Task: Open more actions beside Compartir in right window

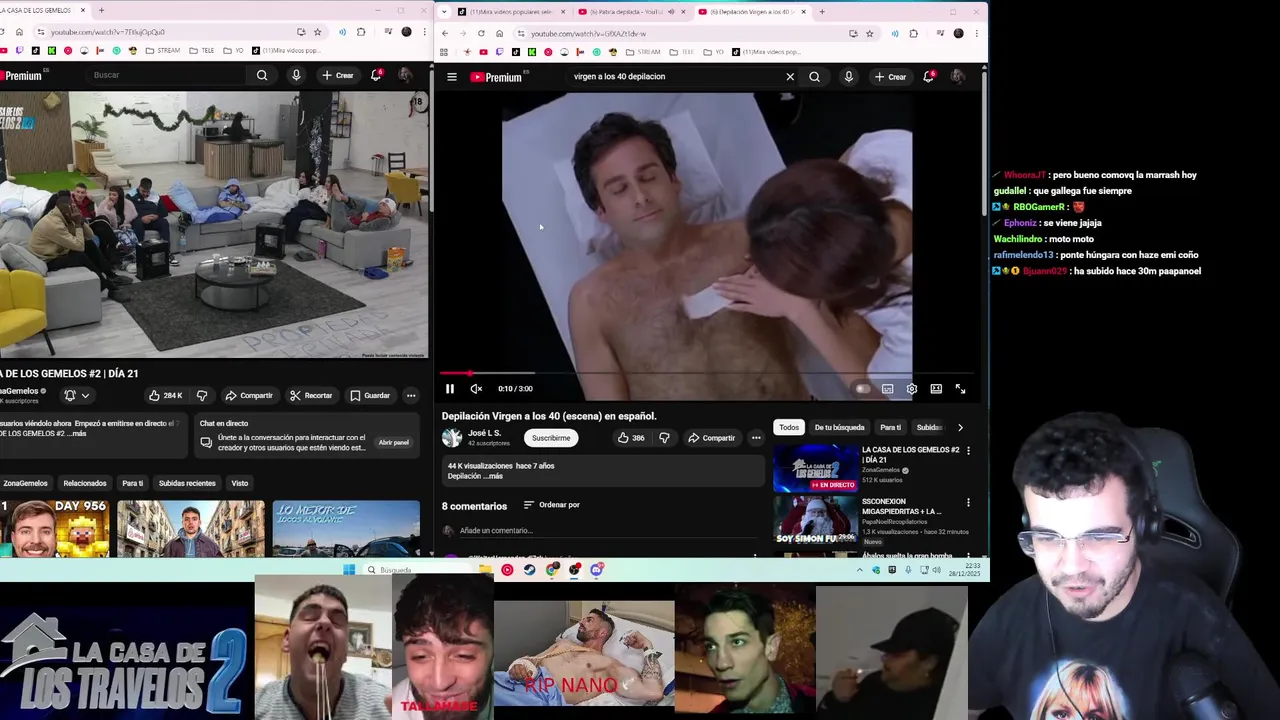Action: click(756, 438)
